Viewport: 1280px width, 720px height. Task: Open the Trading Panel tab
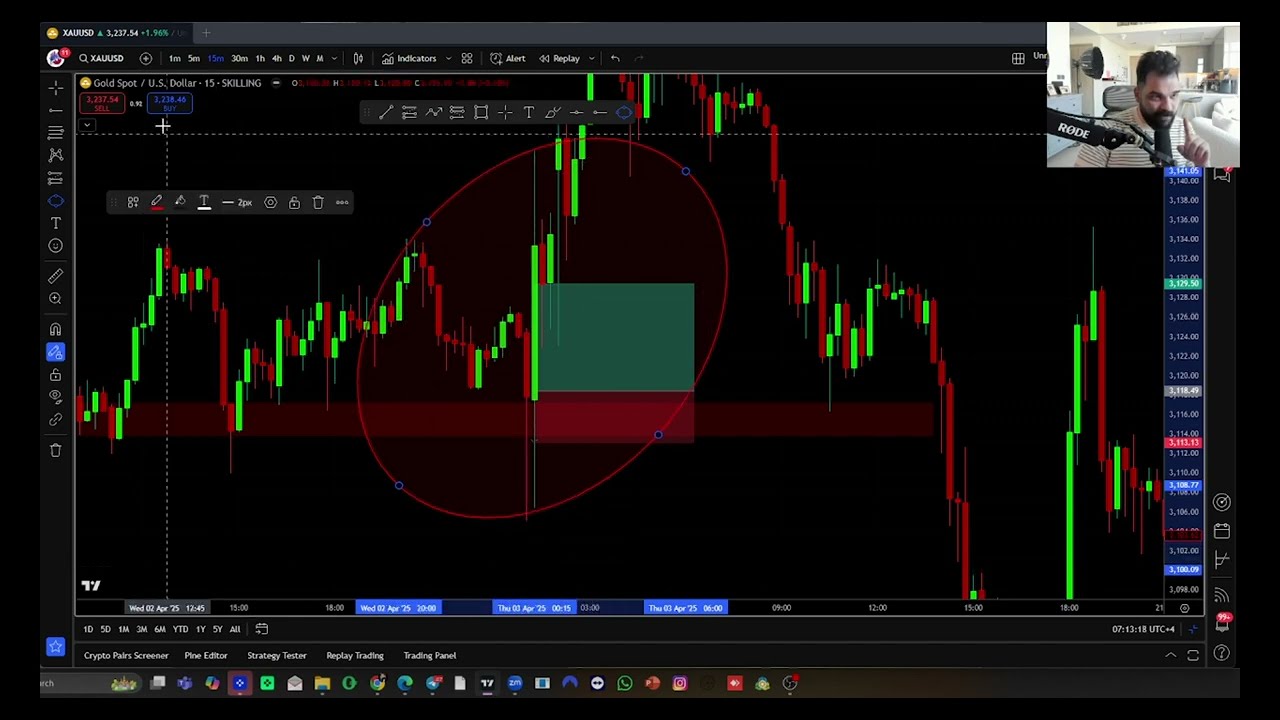click(430, 655)
